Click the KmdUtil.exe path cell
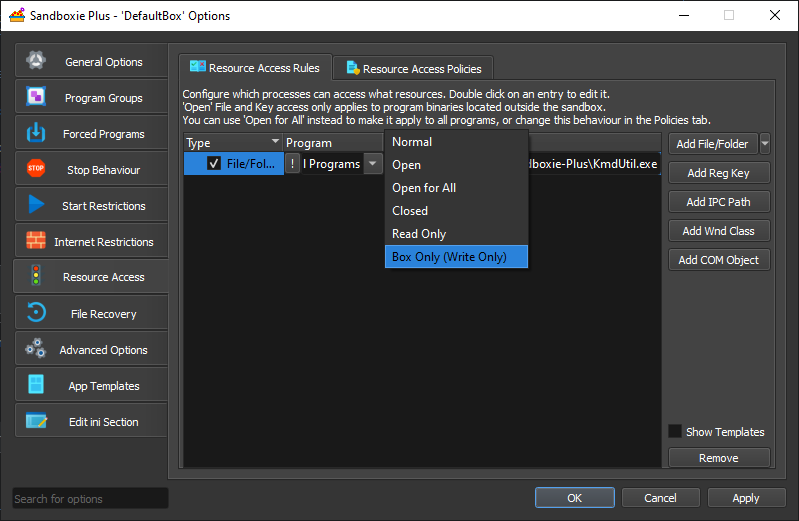 [594, 164]
